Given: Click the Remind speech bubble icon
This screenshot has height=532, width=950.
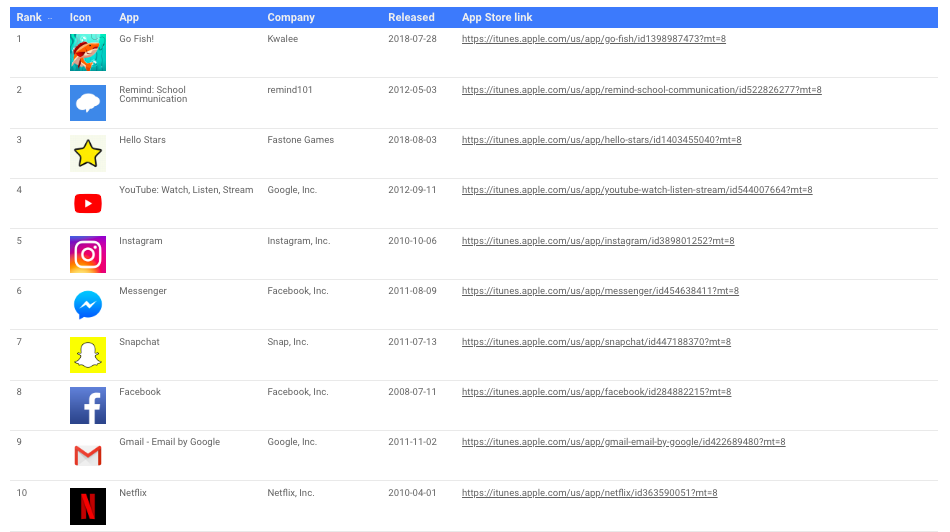Looking at the screenshot, I should pos(88,103).
